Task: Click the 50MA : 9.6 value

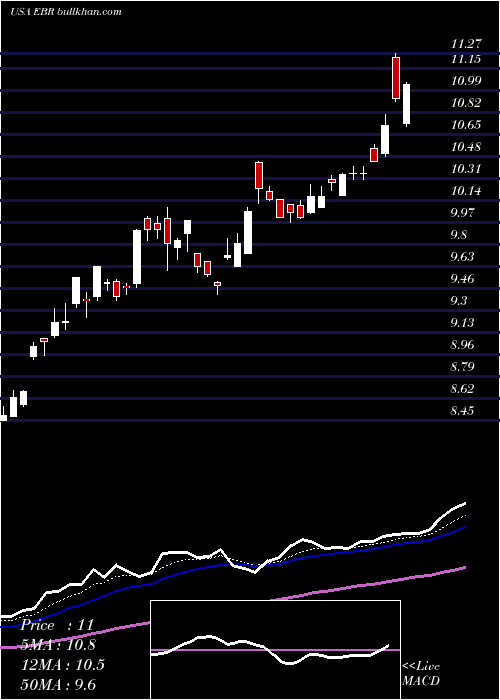Action: 58,684
